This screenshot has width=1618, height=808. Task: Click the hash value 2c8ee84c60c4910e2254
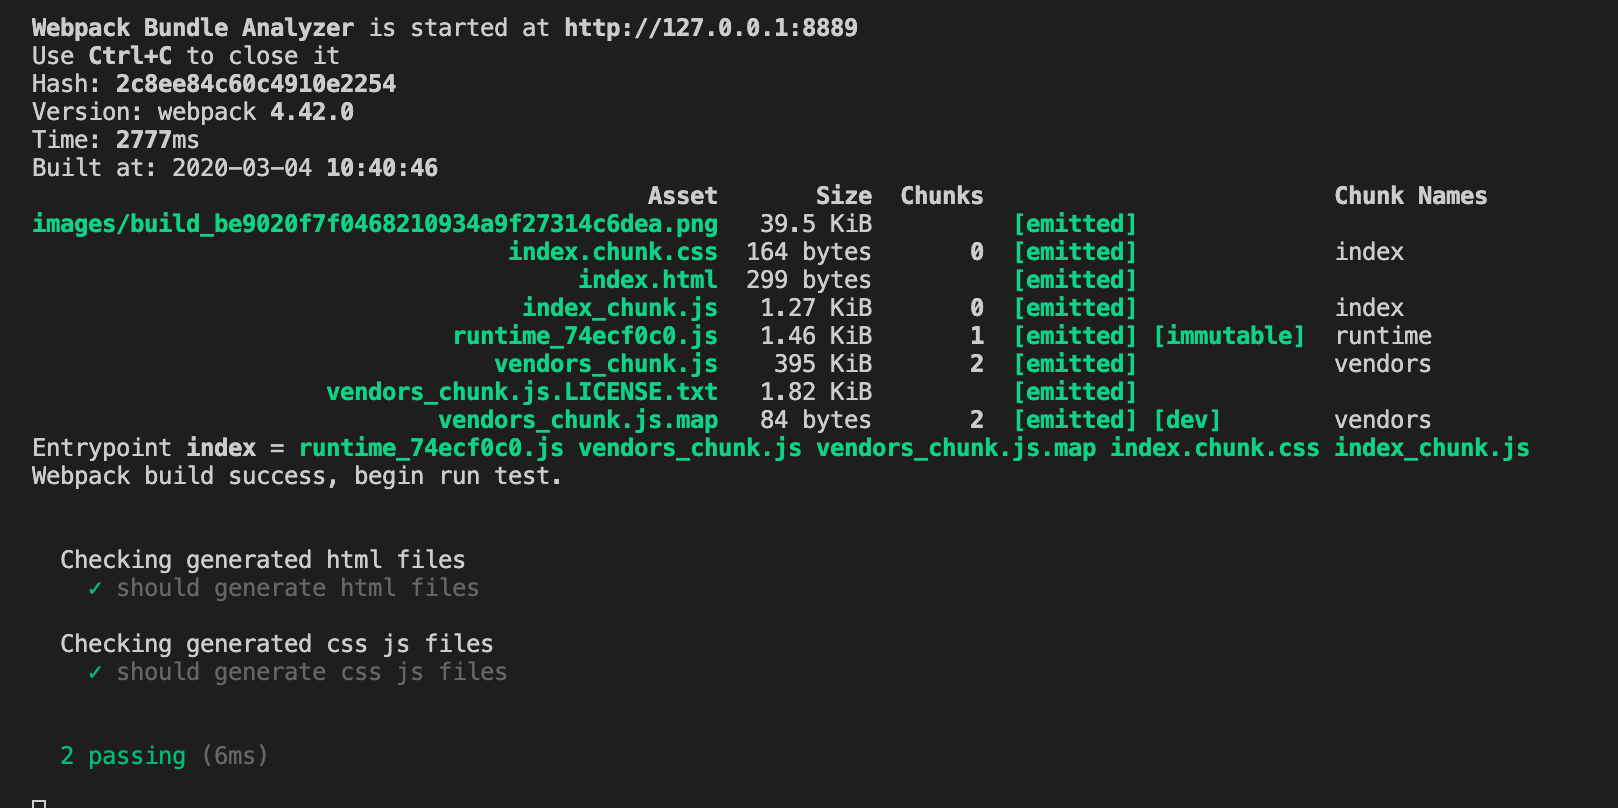255,84
